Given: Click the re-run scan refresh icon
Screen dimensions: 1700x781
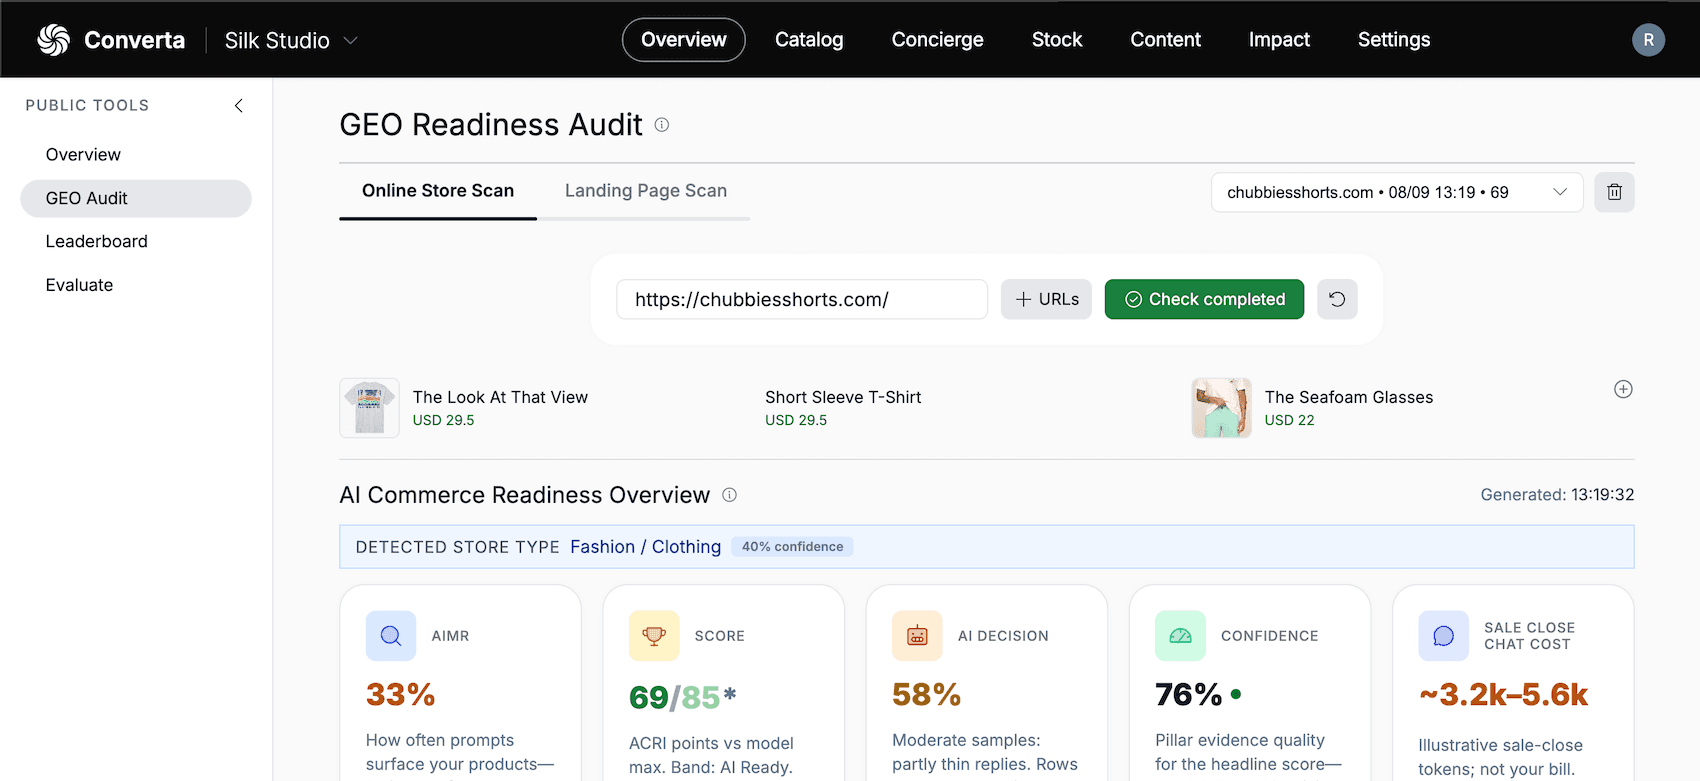Looking at the screenshot, I should [1337, 299].
